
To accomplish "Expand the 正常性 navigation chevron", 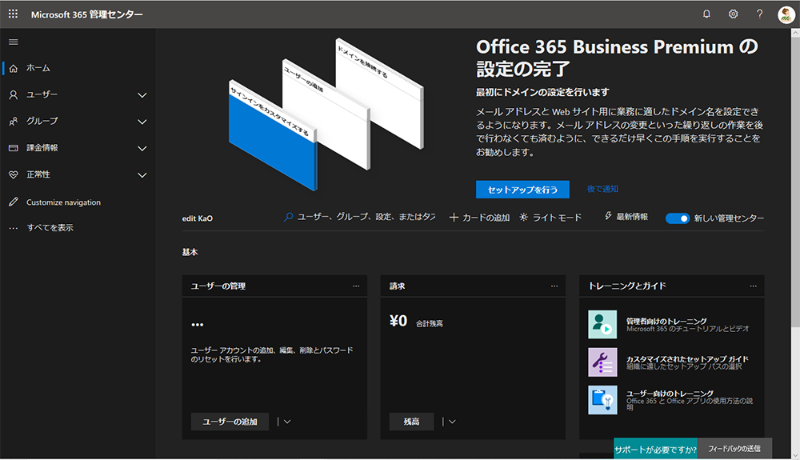I will click(x=142, y=175).
